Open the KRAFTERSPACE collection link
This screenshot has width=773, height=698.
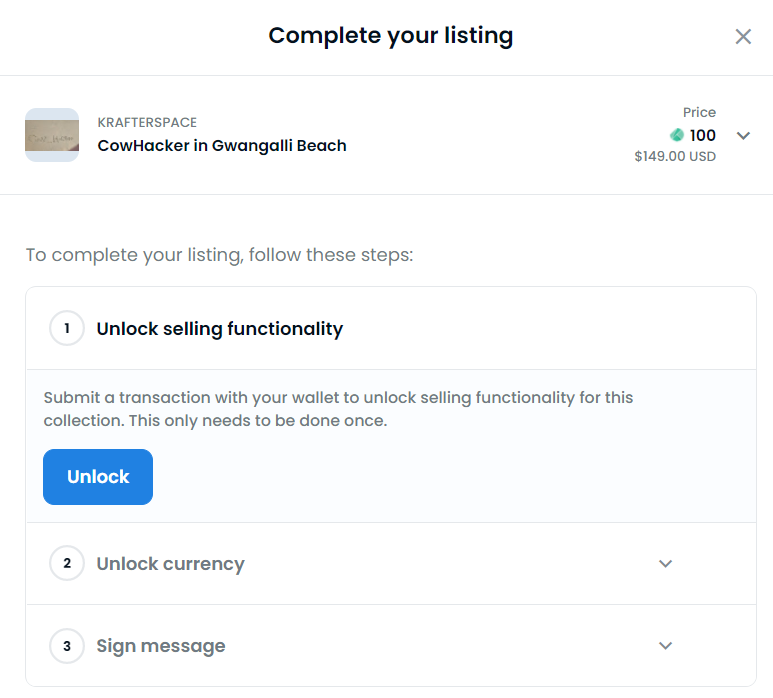[147, 122]
